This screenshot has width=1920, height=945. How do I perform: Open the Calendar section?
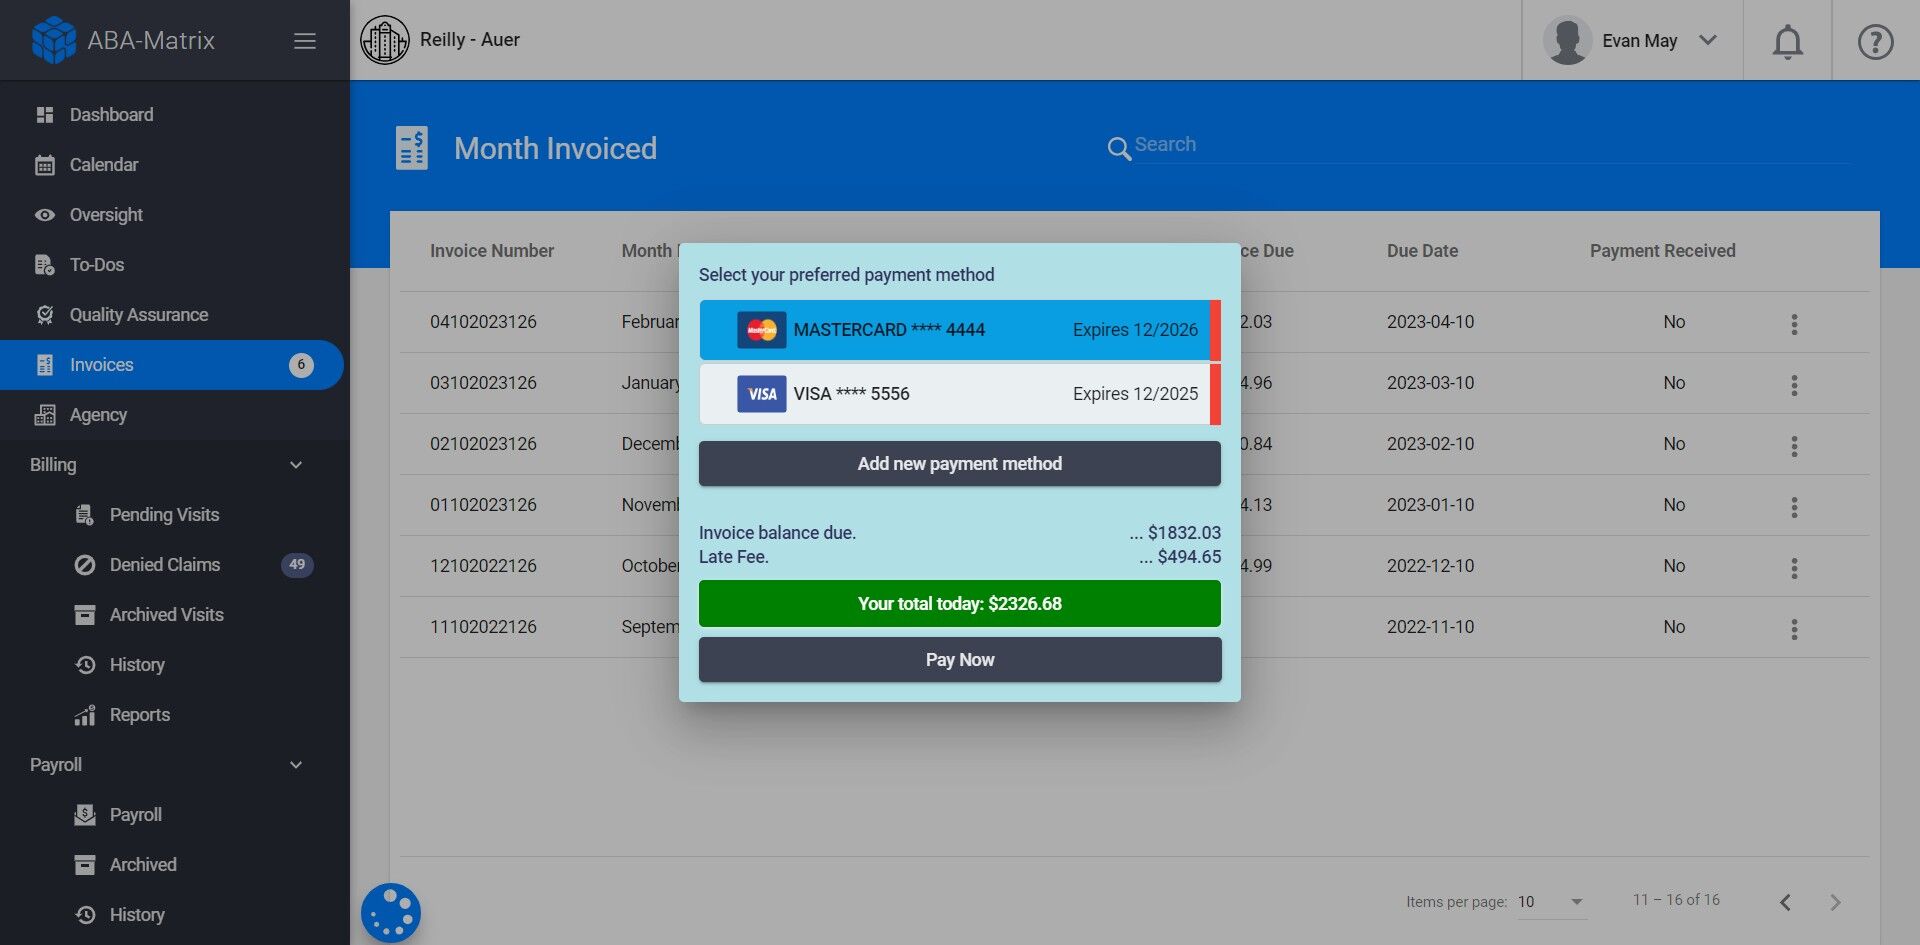104,164
